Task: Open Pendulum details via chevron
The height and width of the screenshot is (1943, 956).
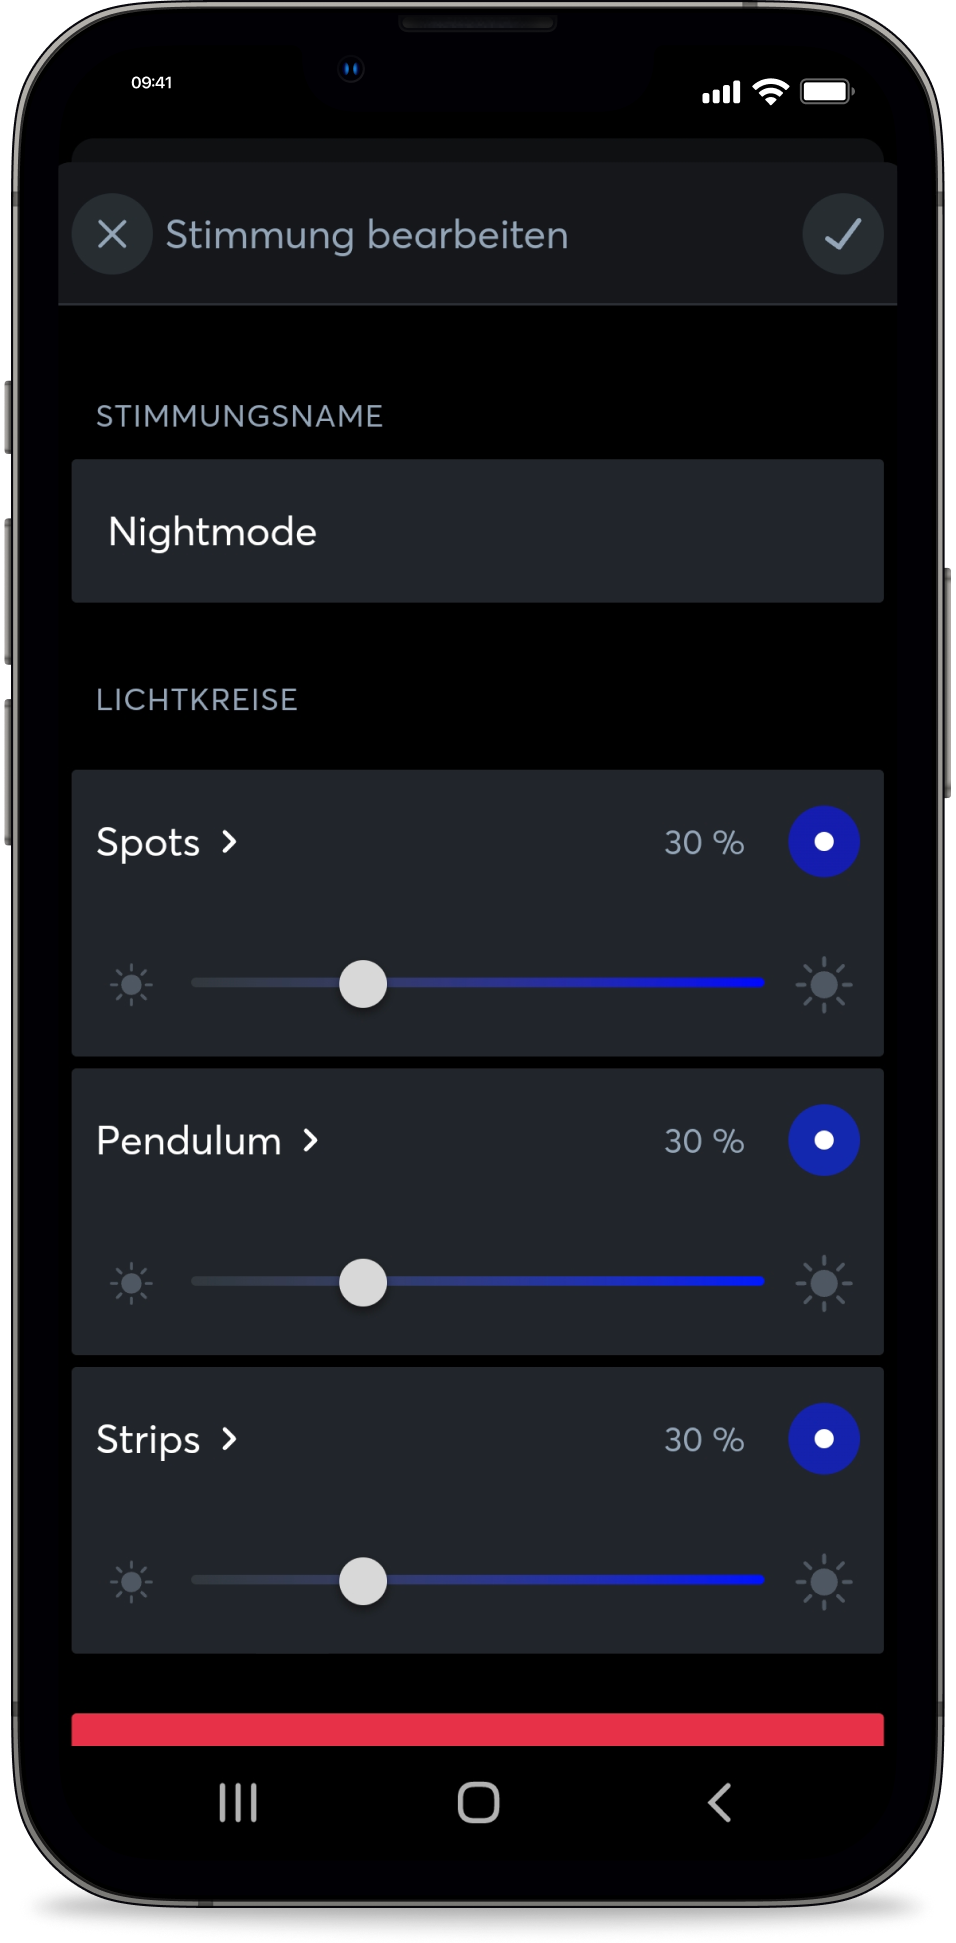Action: pyautogui.click(x=311, y=1140)
